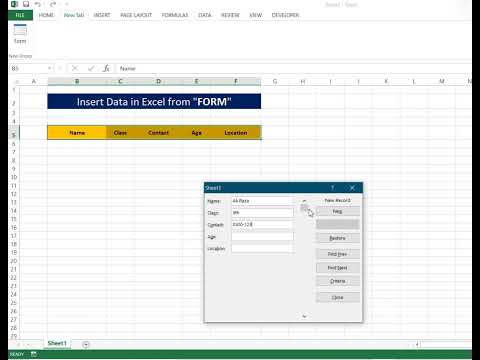This screenshot has width=480, height=360.
Task: Open the DEVELOPER tab
Action: (285, 15)
